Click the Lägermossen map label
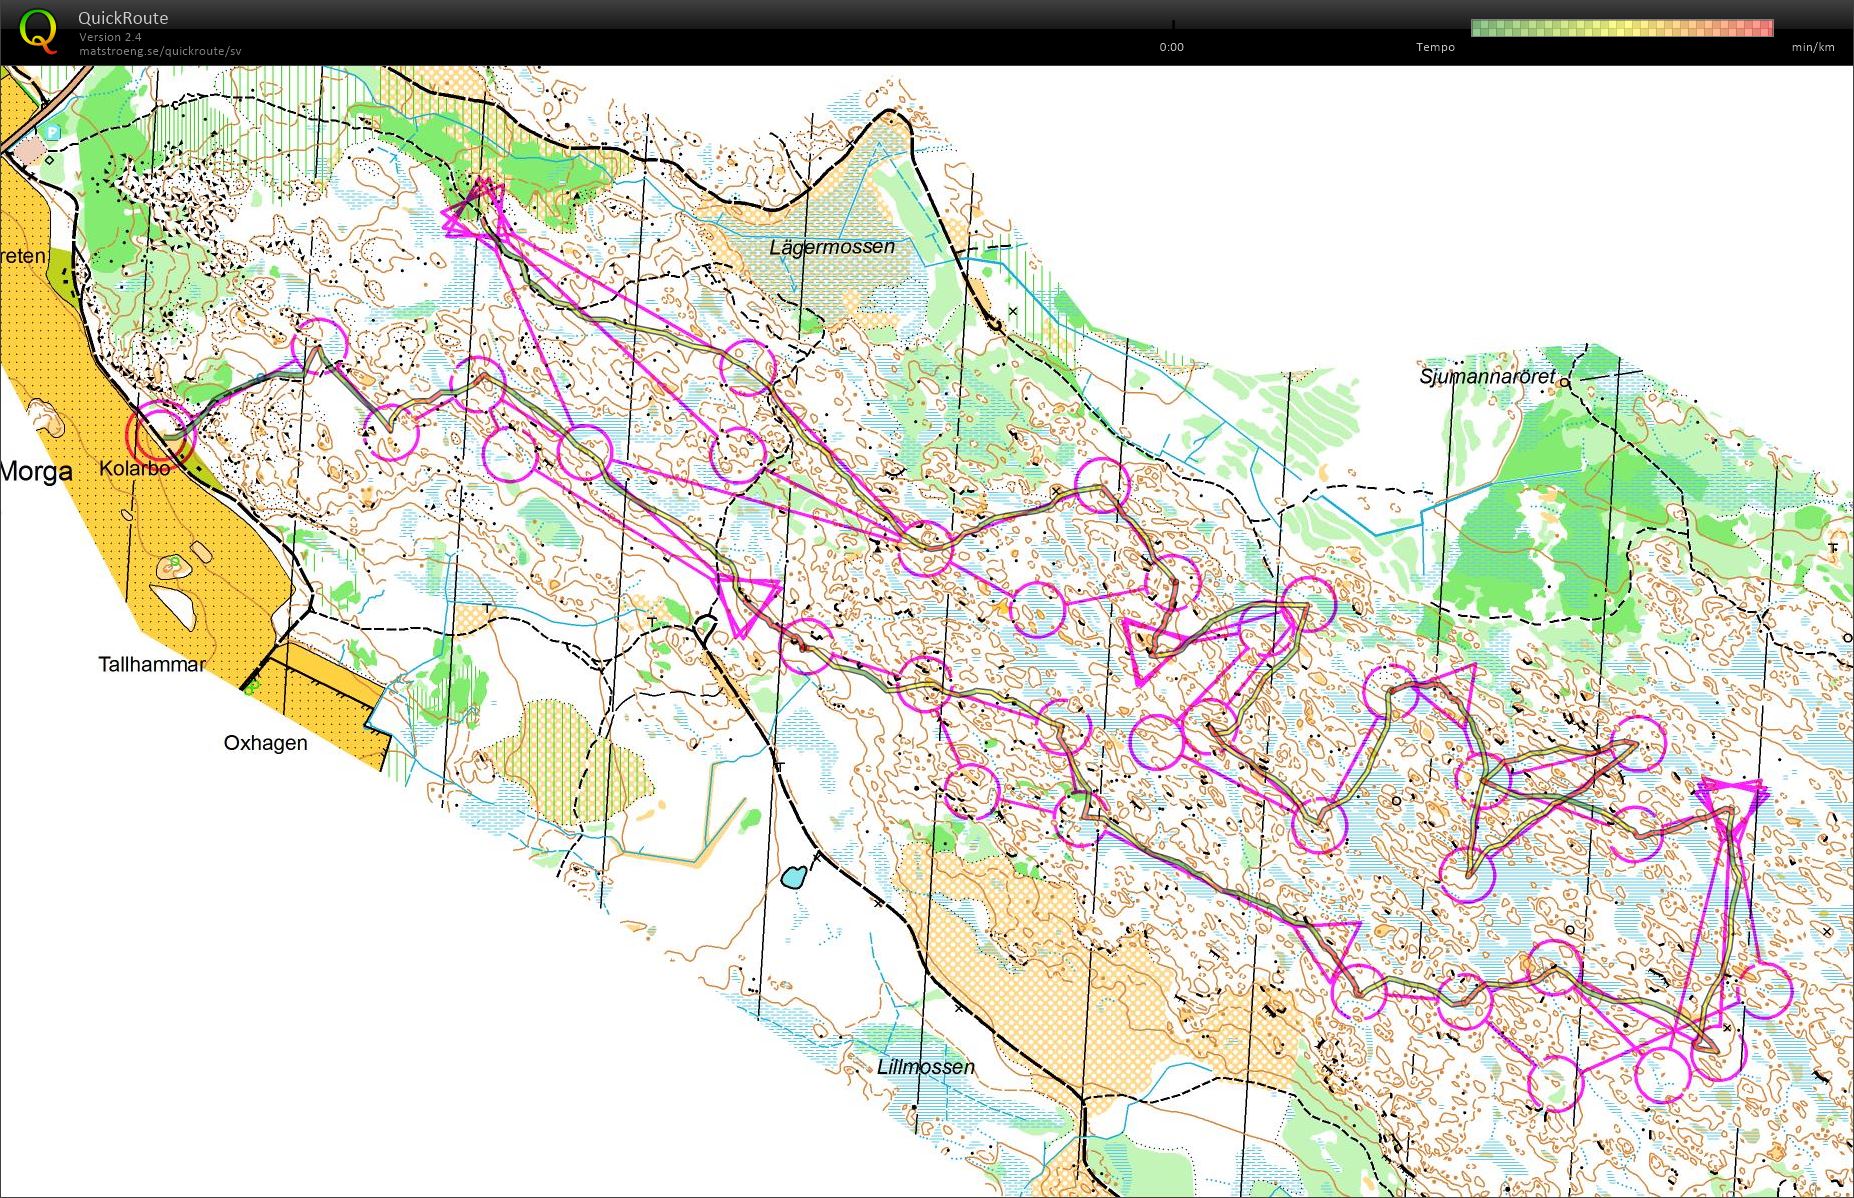The image size is (1854, 1198). 832,246
